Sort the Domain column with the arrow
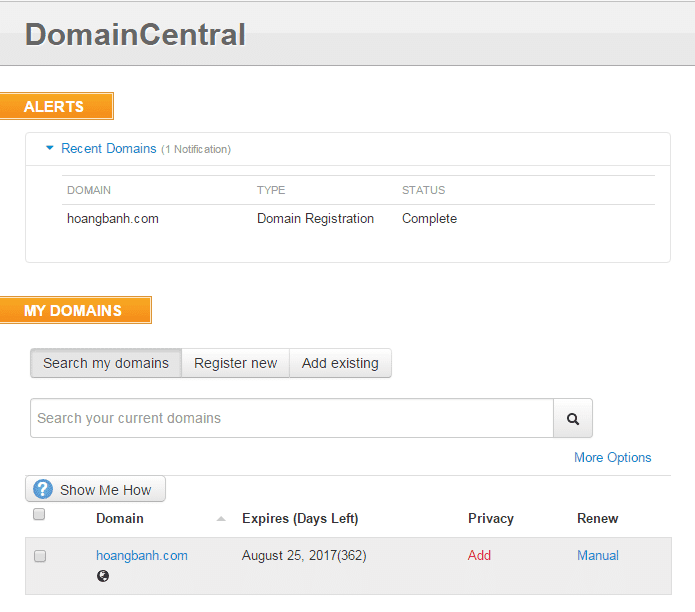The width and height of the screenshot is (695, 612). 221,519
